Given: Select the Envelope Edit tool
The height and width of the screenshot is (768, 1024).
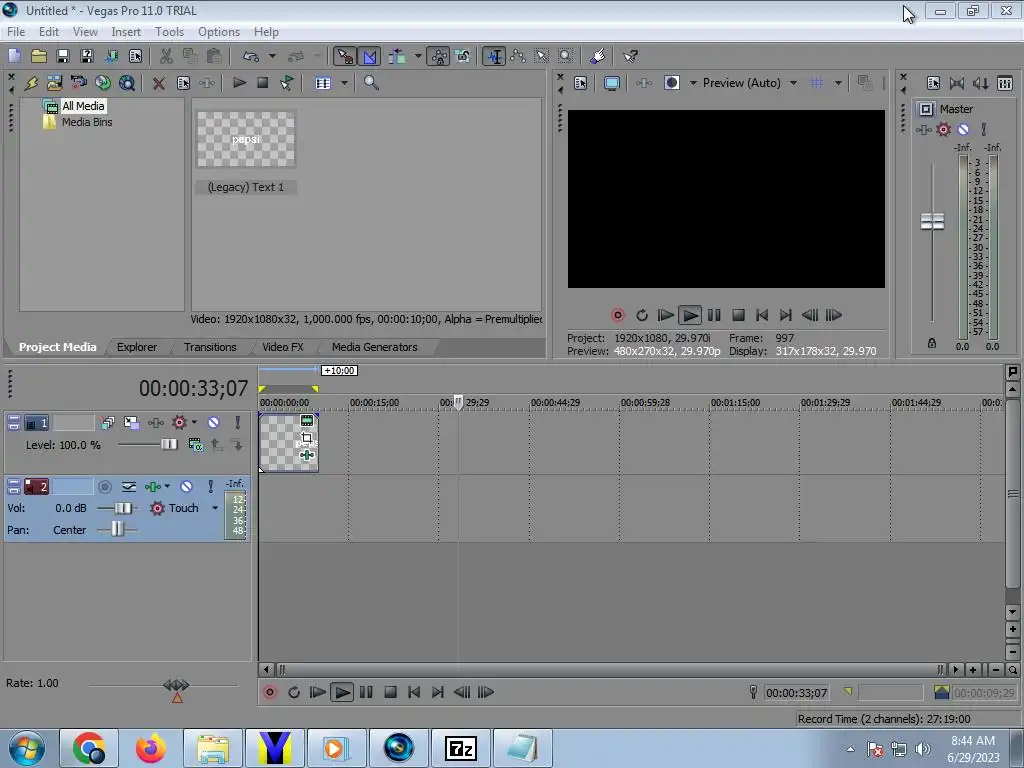Looking at the screenshot, I should [518, 56].
